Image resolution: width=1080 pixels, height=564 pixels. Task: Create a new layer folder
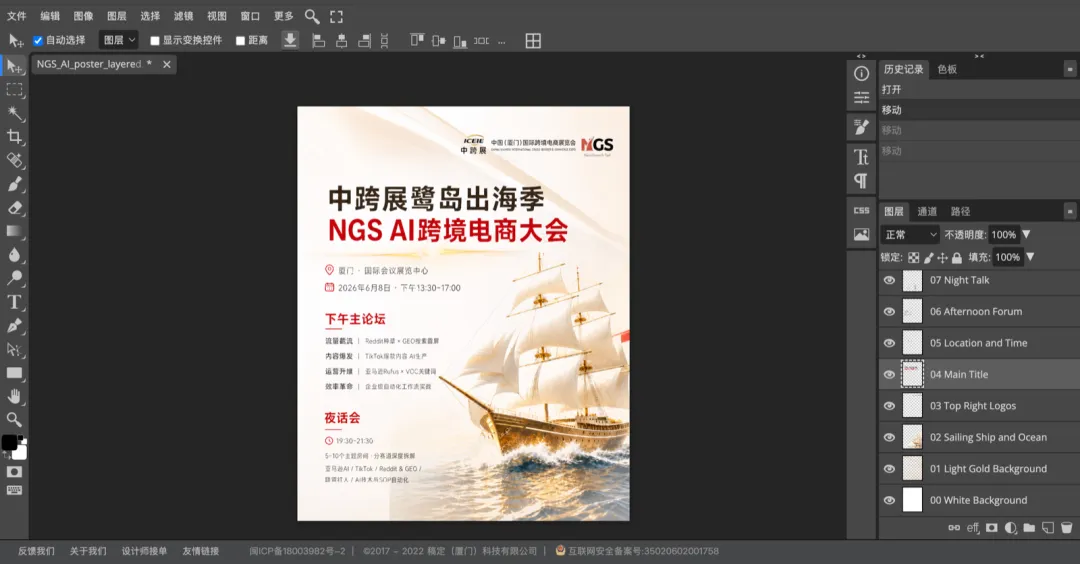[1029, 528]
